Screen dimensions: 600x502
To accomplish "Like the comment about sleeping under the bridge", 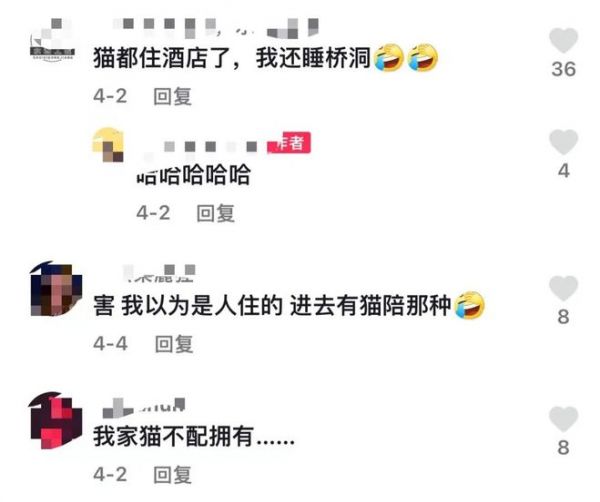I will pos(563,41).
